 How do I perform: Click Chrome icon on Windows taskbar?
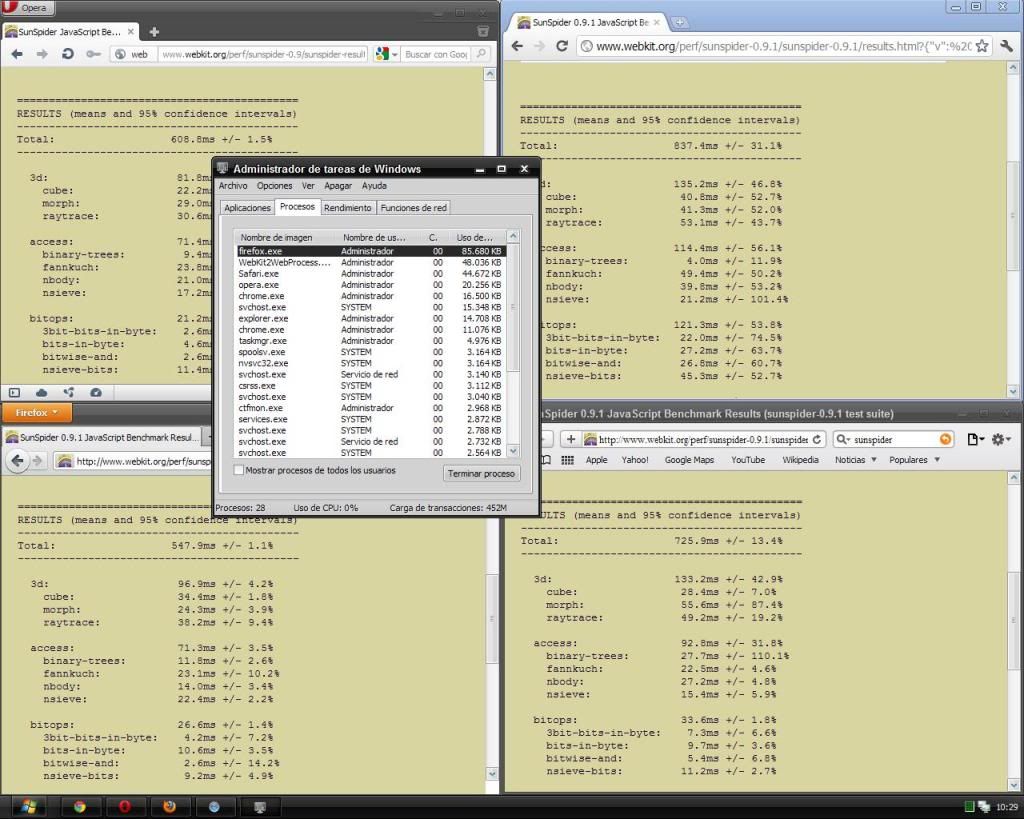pos(80,807)
